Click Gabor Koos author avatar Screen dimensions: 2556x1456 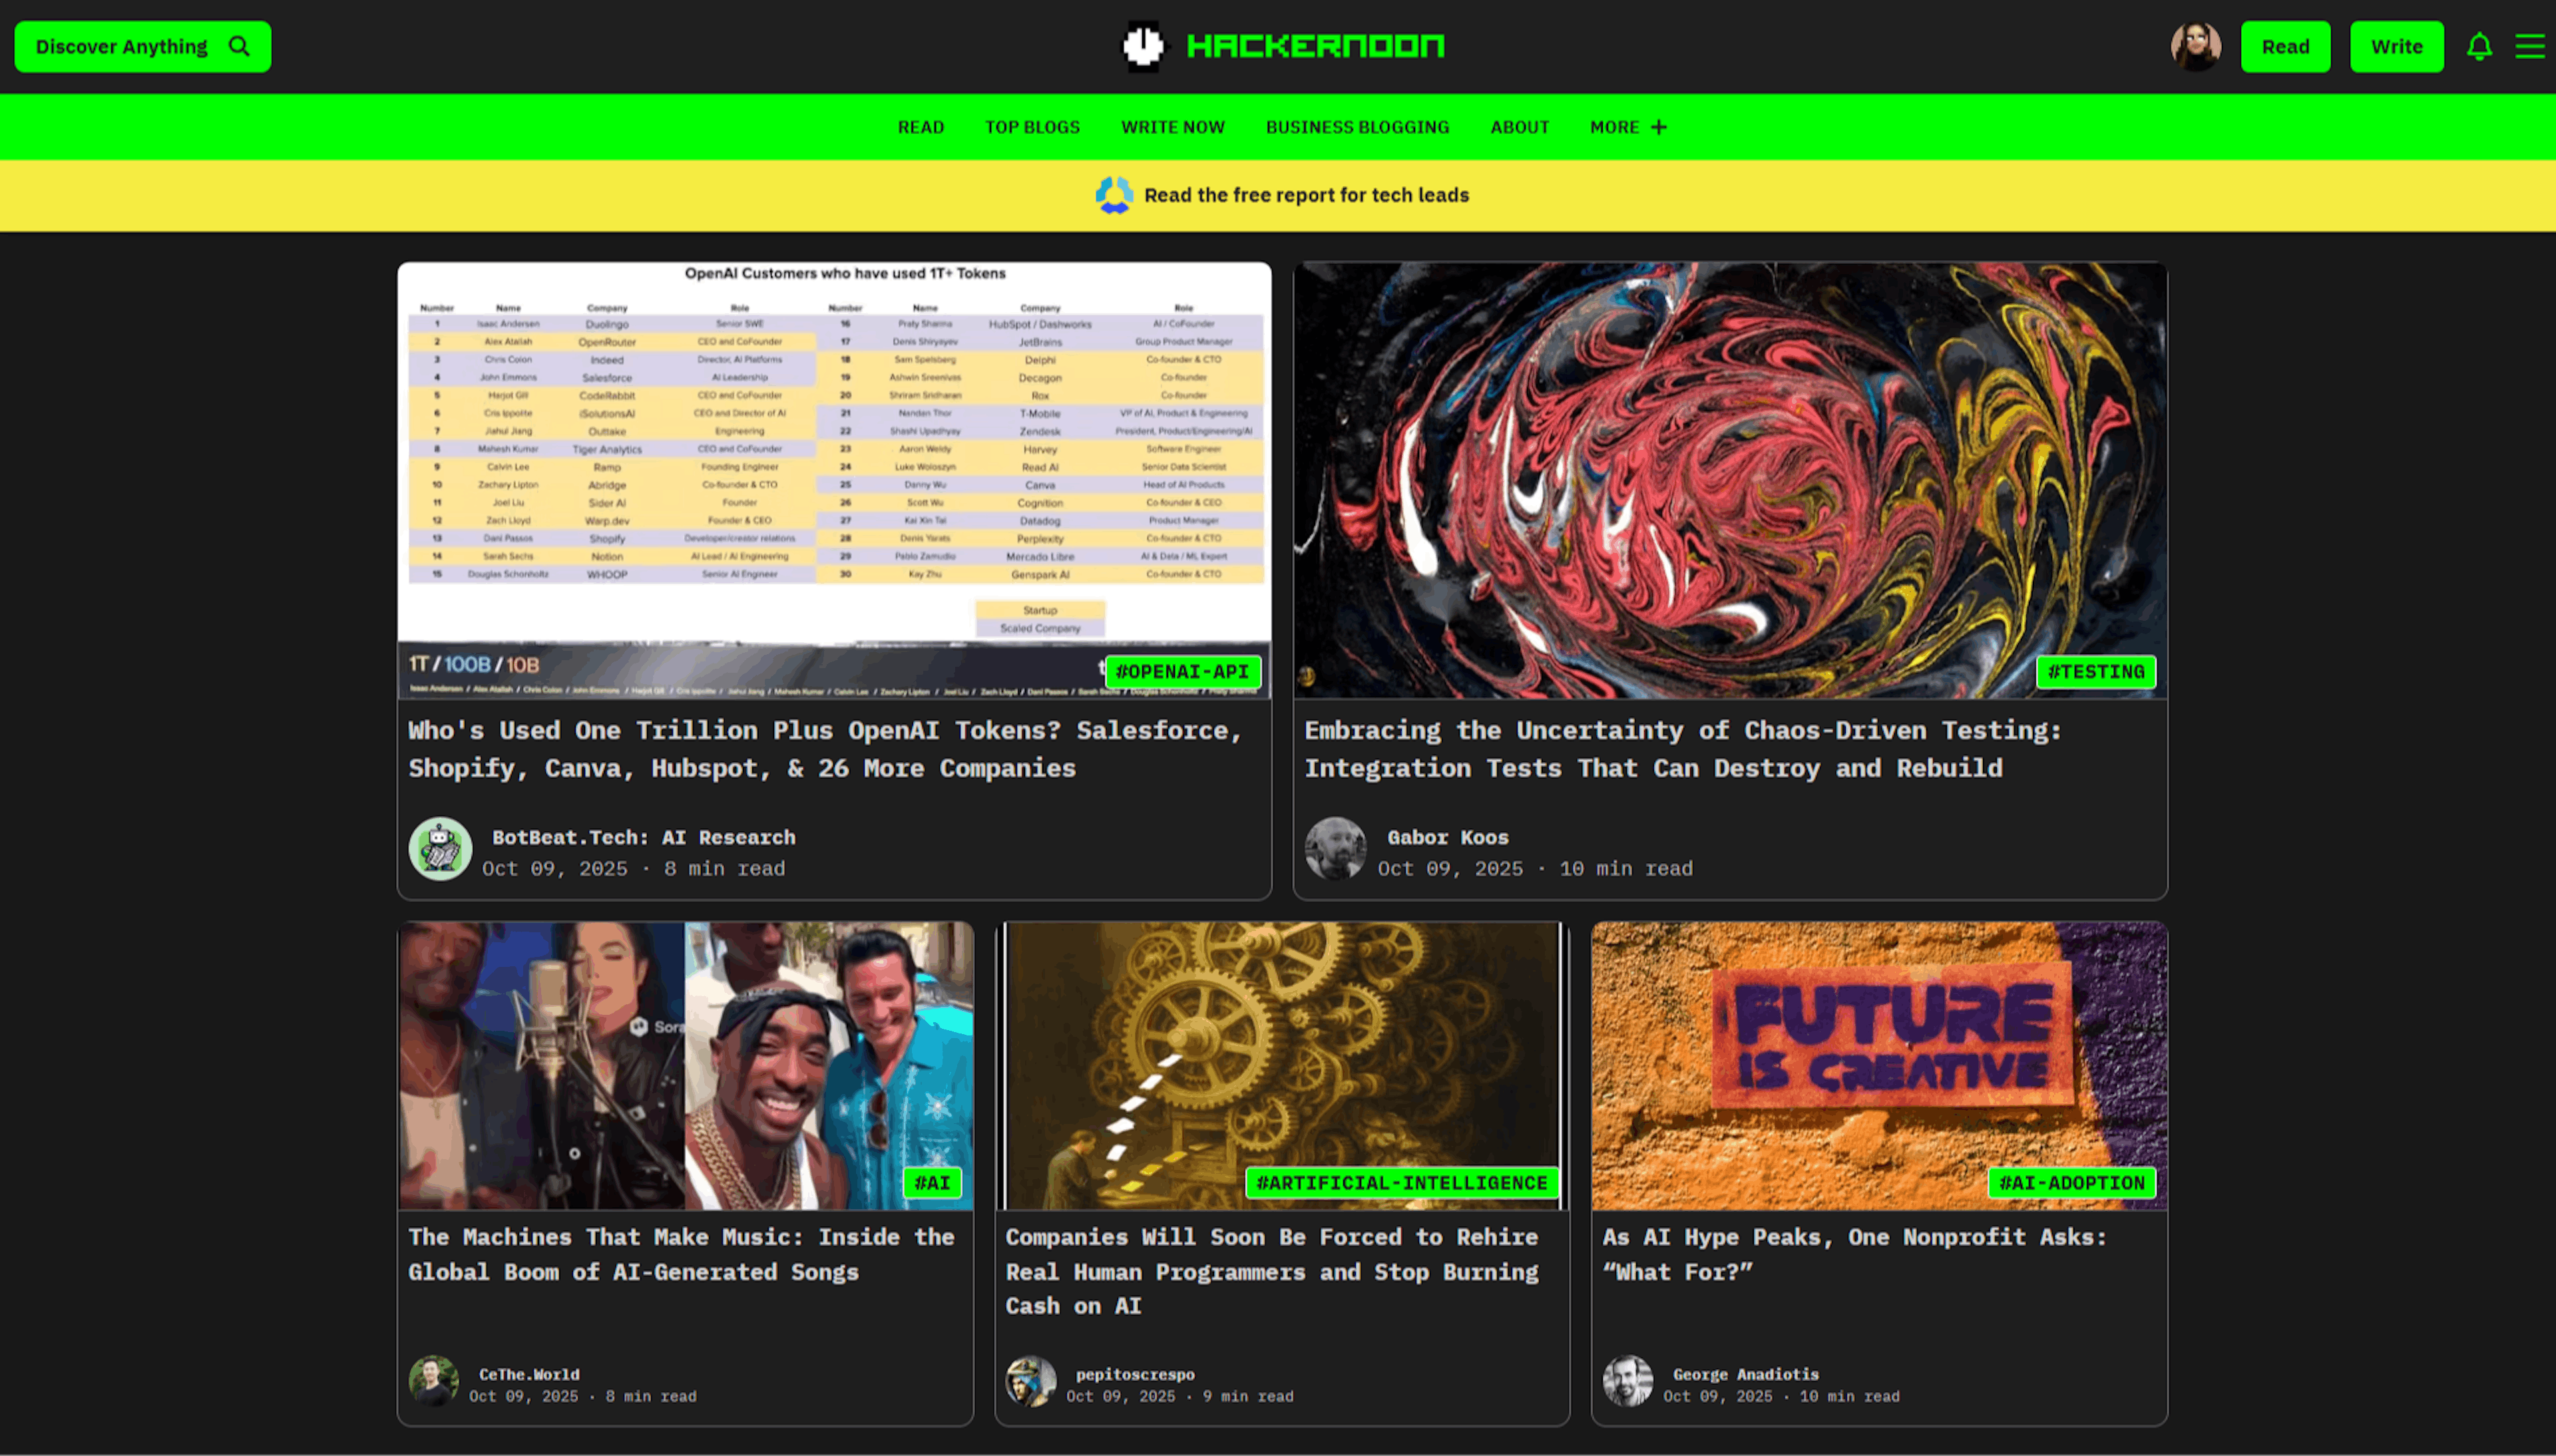(1335, 849)
